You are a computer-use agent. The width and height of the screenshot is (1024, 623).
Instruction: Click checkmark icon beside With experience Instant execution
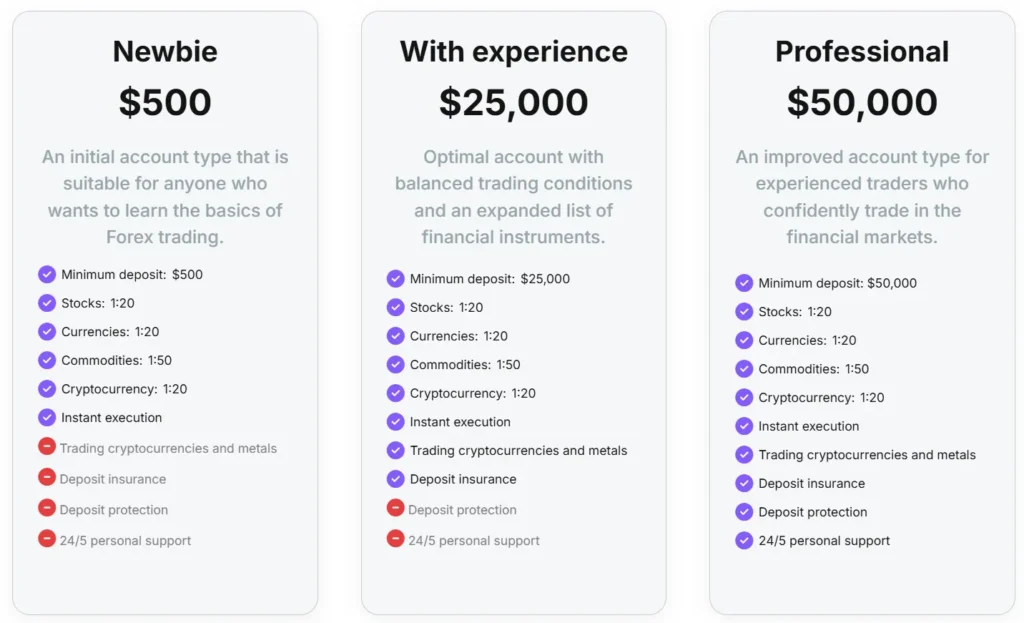(x=396, y=422)
